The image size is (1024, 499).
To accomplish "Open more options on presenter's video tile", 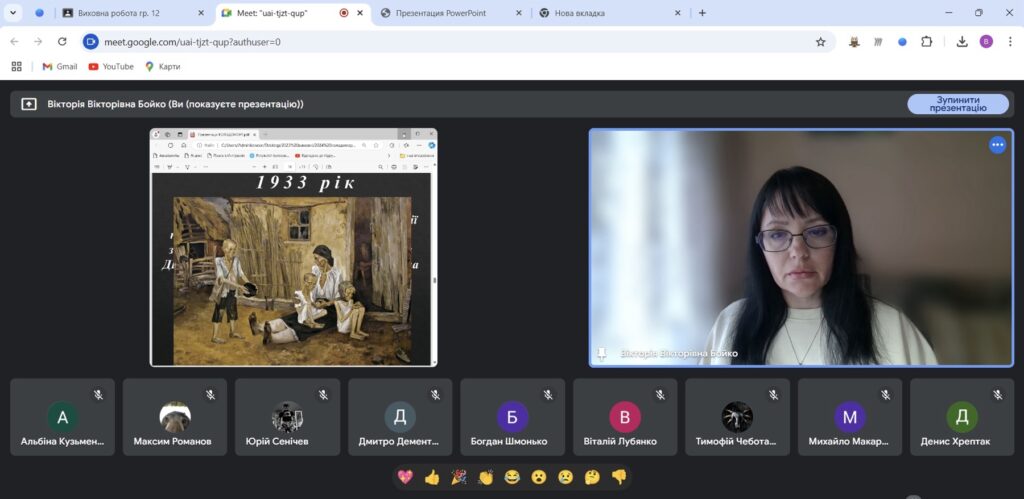I will click(x=997, y=145).
